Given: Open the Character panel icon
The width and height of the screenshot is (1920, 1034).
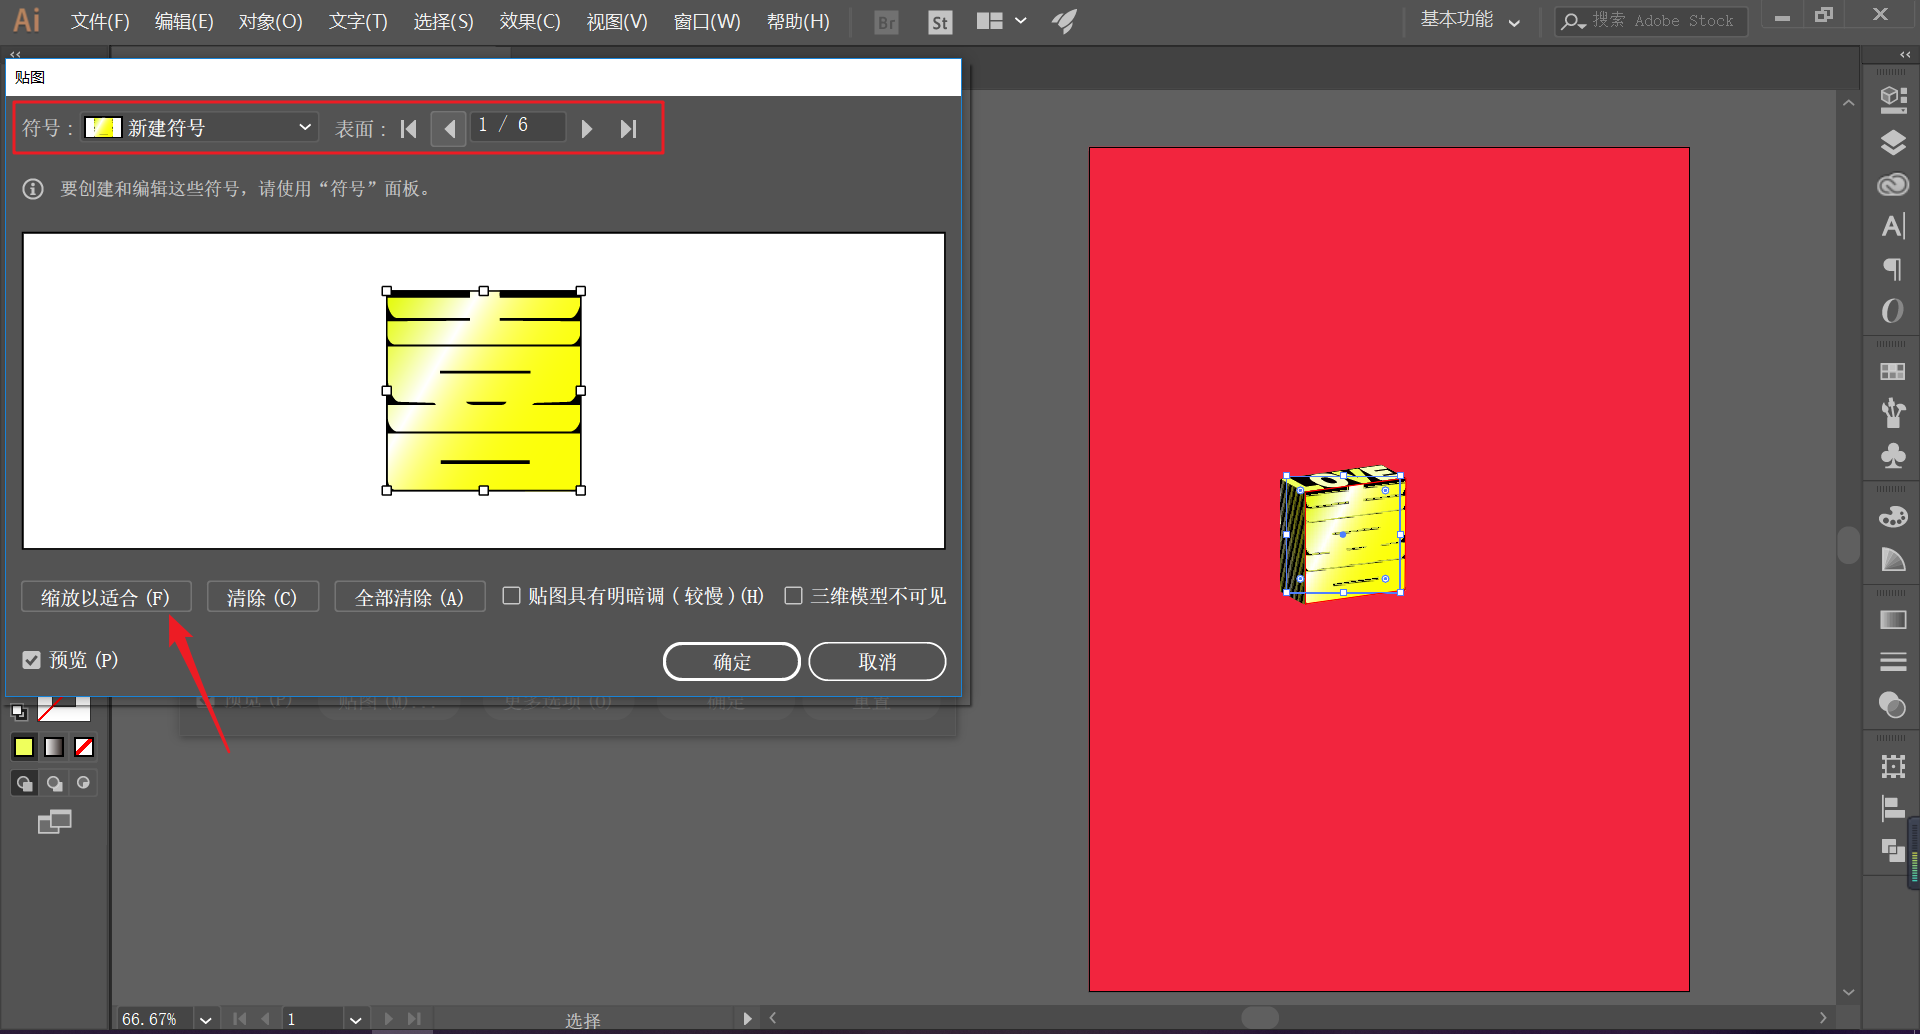Looking at the screenshot, I should click(1892, 226).
